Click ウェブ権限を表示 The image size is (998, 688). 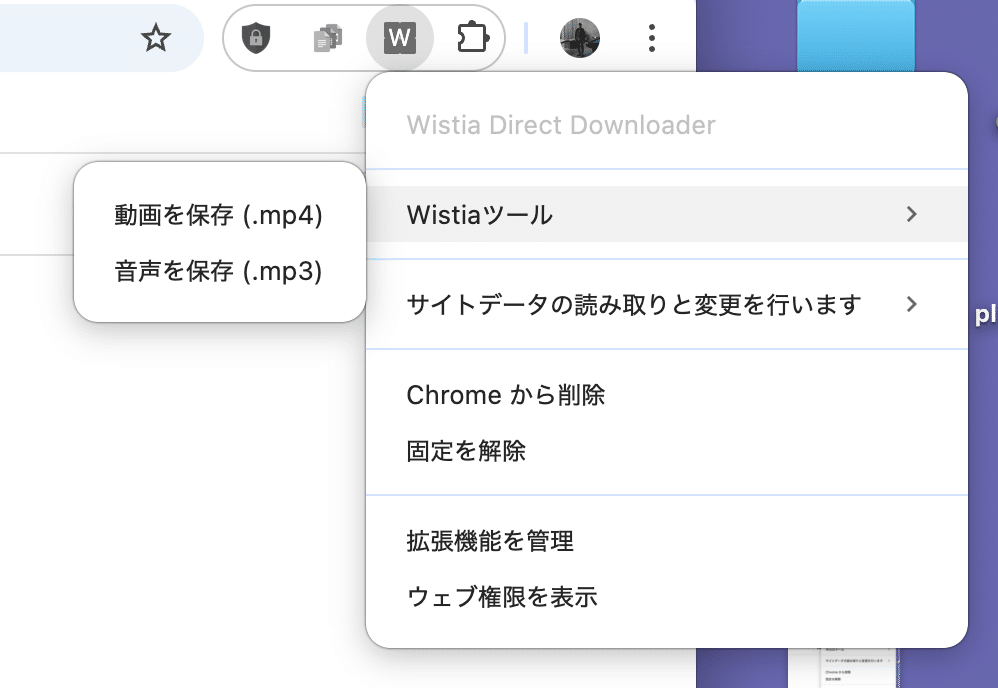point(502,598)
